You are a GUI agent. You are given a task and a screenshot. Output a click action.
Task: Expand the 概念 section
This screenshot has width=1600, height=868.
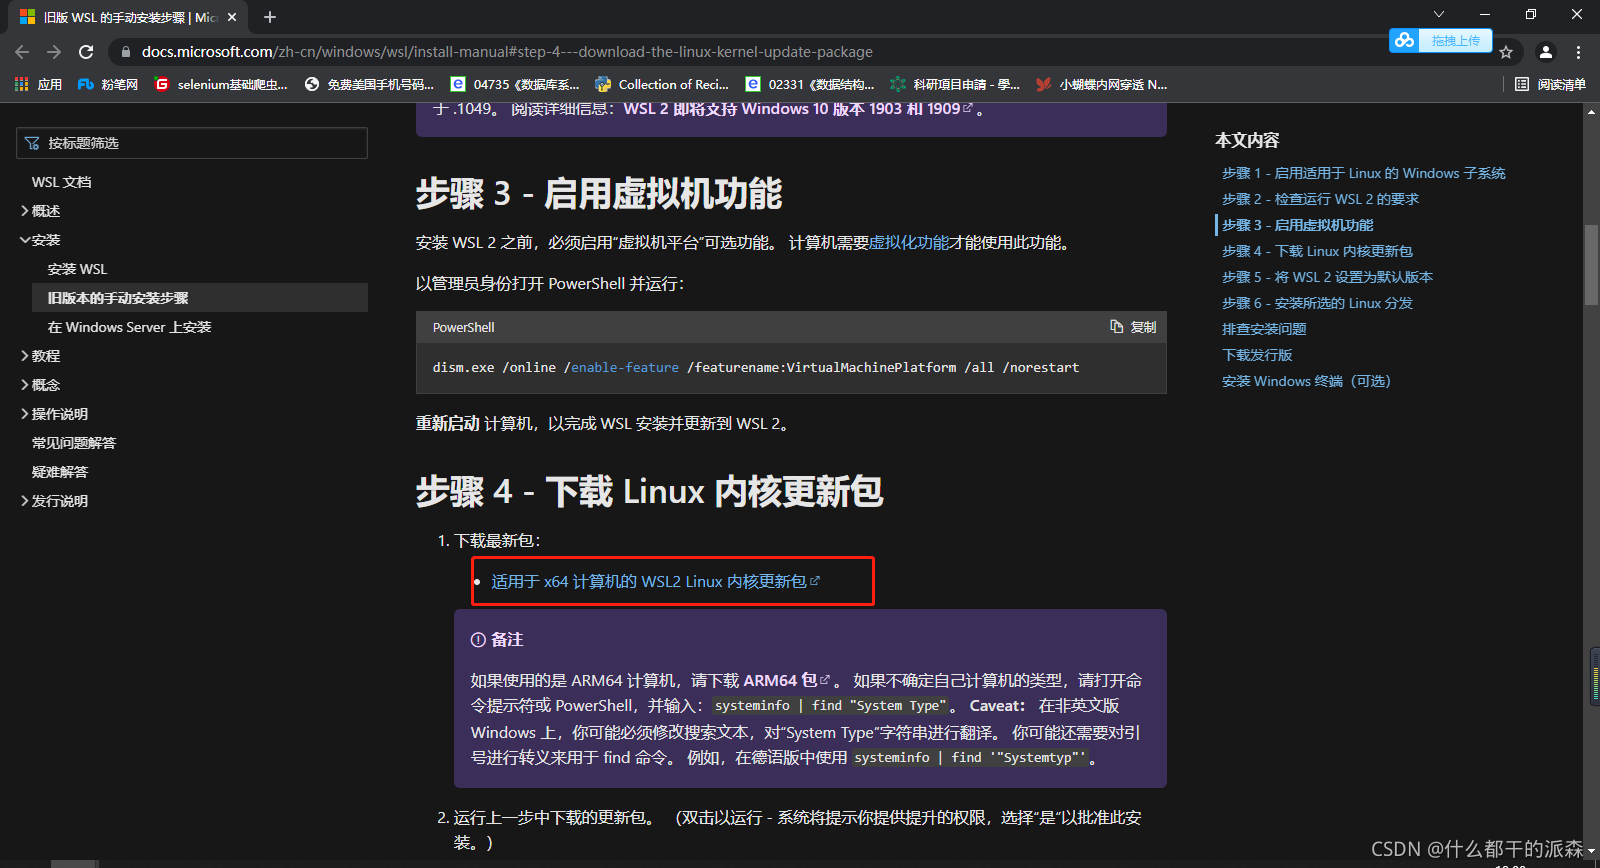click(x=40, y=385)
